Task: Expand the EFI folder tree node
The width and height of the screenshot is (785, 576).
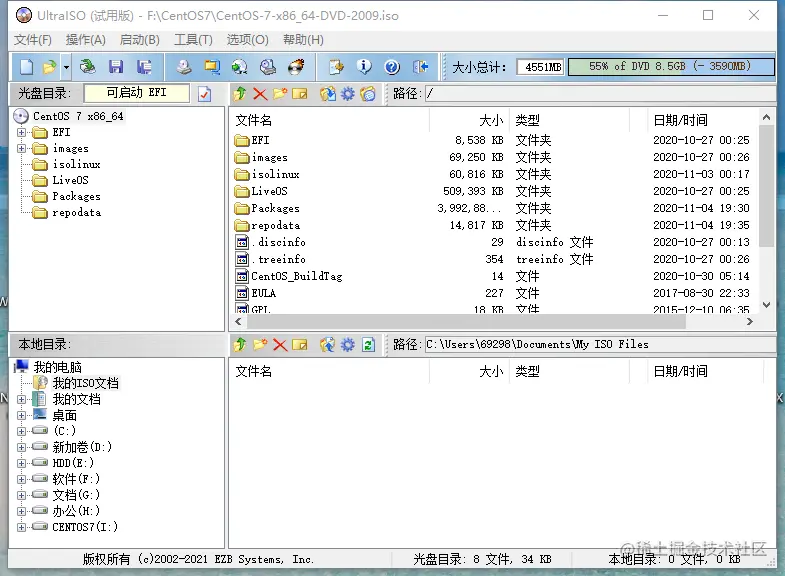Action: click(x=22, y=133)
